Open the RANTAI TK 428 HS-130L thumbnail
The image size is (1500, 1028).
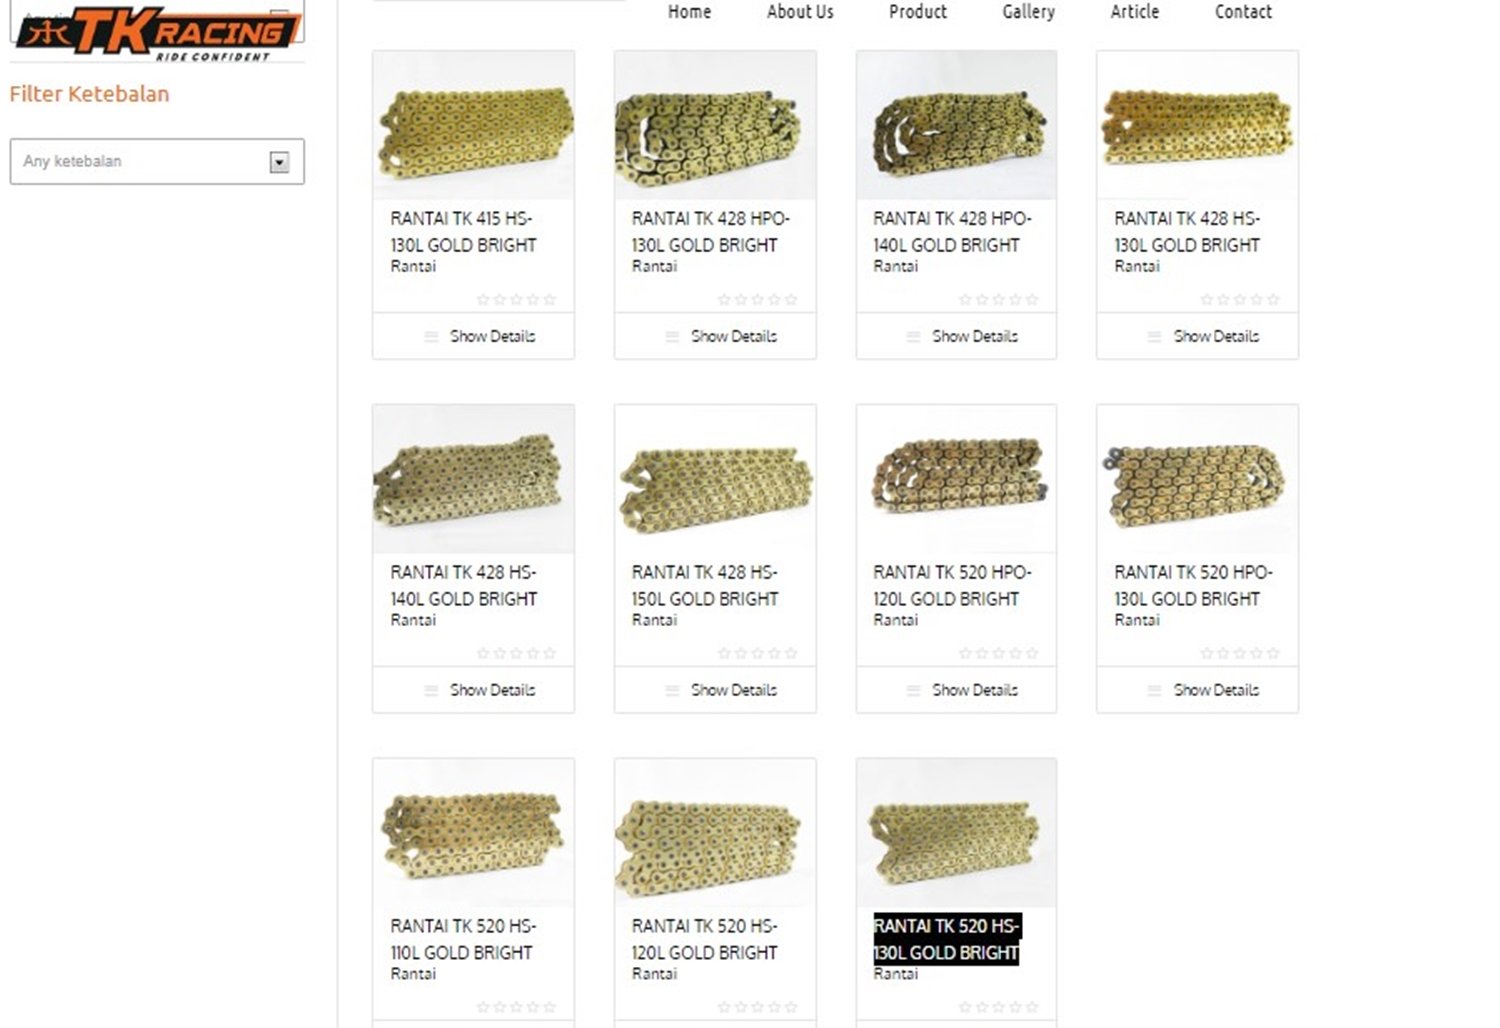(1197, 125)
